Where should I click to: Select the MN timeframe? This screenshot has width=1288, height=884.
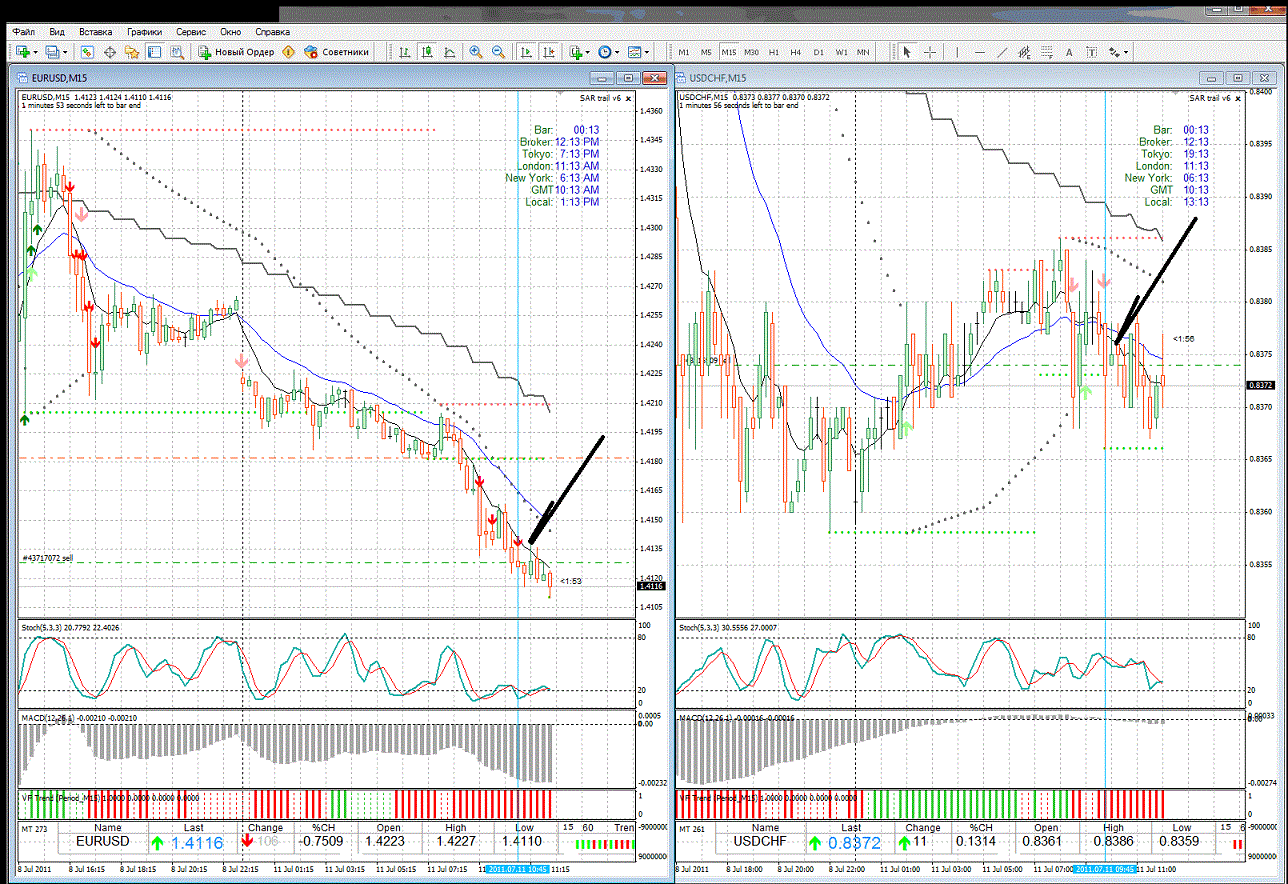pos(863,51)
